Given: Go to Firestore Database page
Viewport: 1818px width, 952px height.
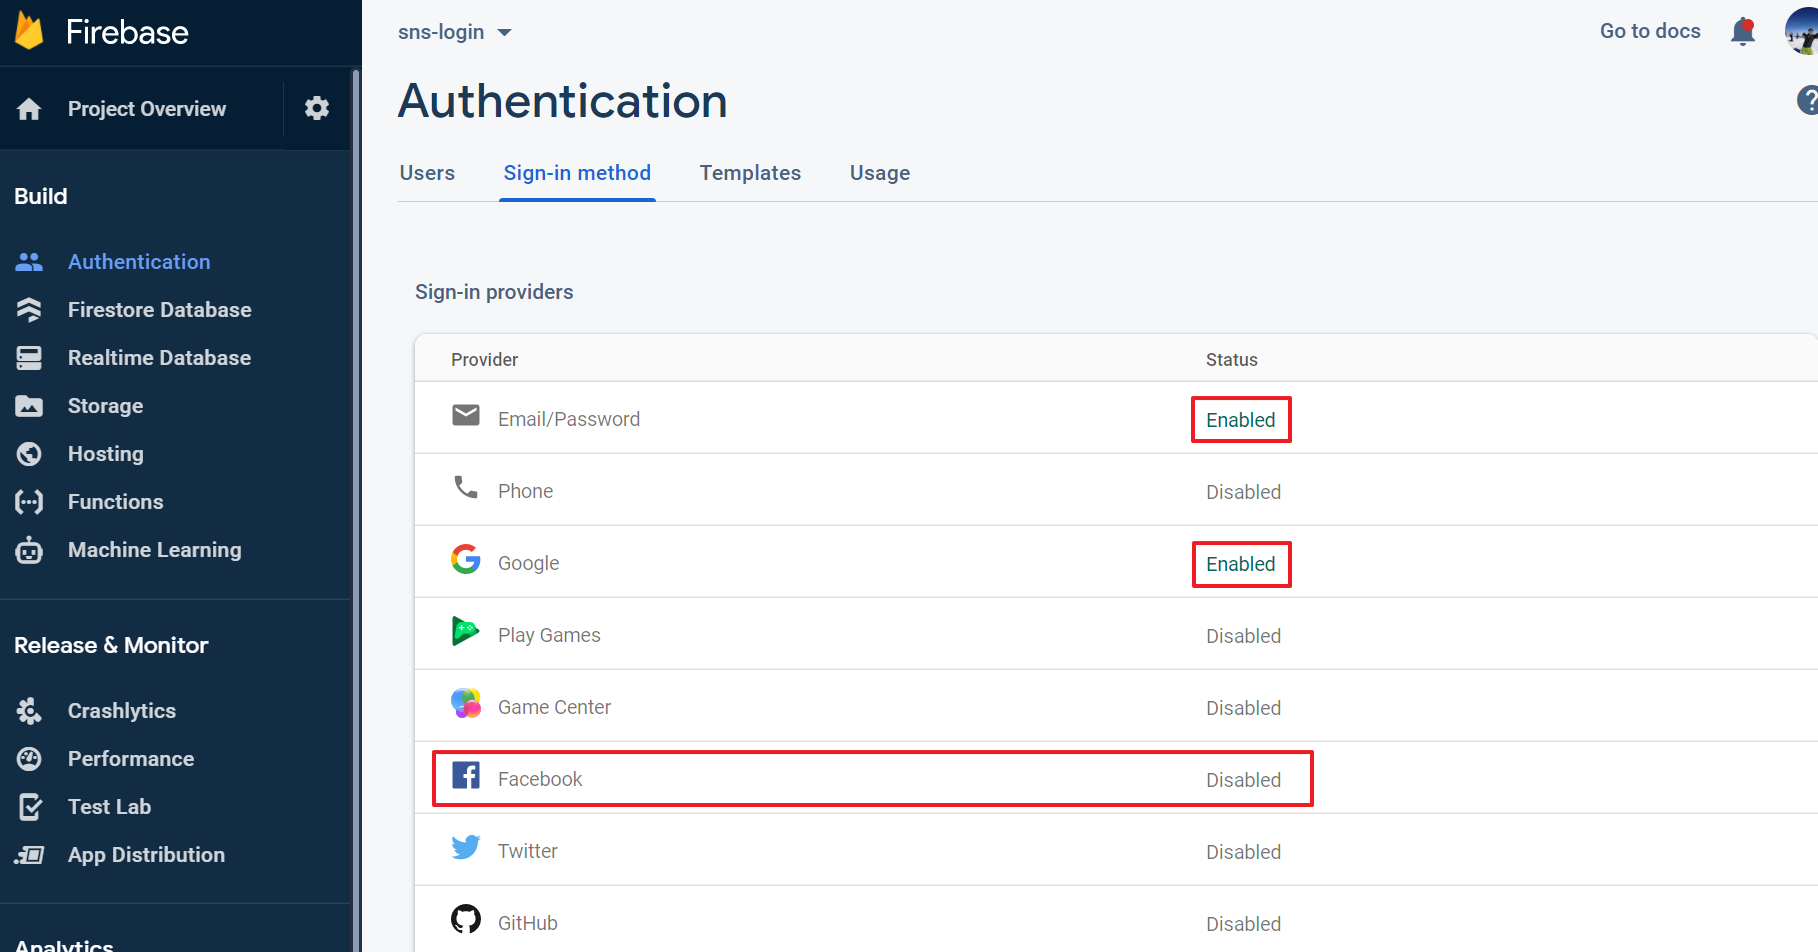Looking at the screenshot, I should tap(159, 310).
